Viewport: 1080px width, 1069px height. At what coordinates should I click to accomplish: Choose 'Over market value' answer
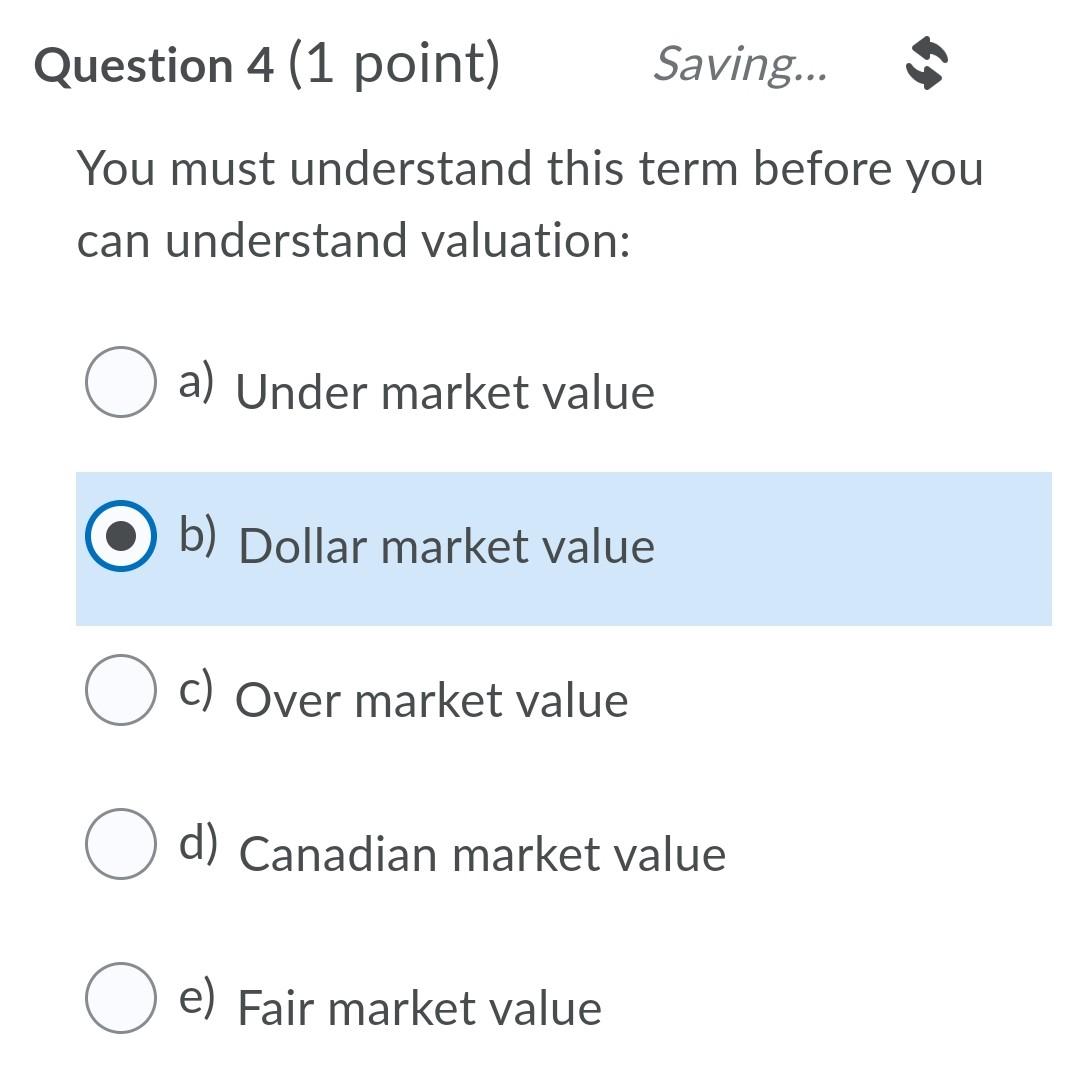120,691
